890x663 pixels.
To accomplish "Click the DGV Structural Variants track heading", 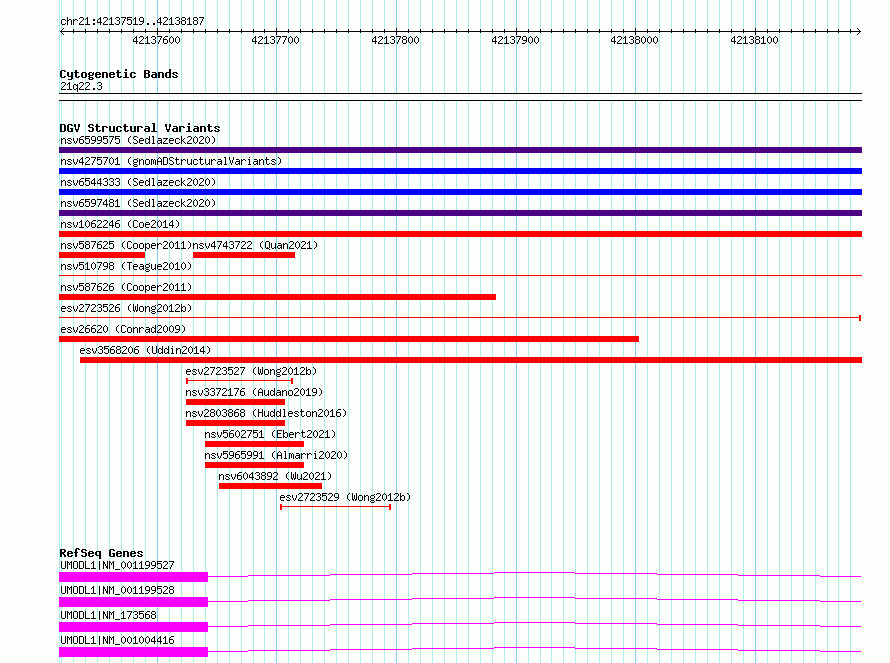I will pos(140,128).
